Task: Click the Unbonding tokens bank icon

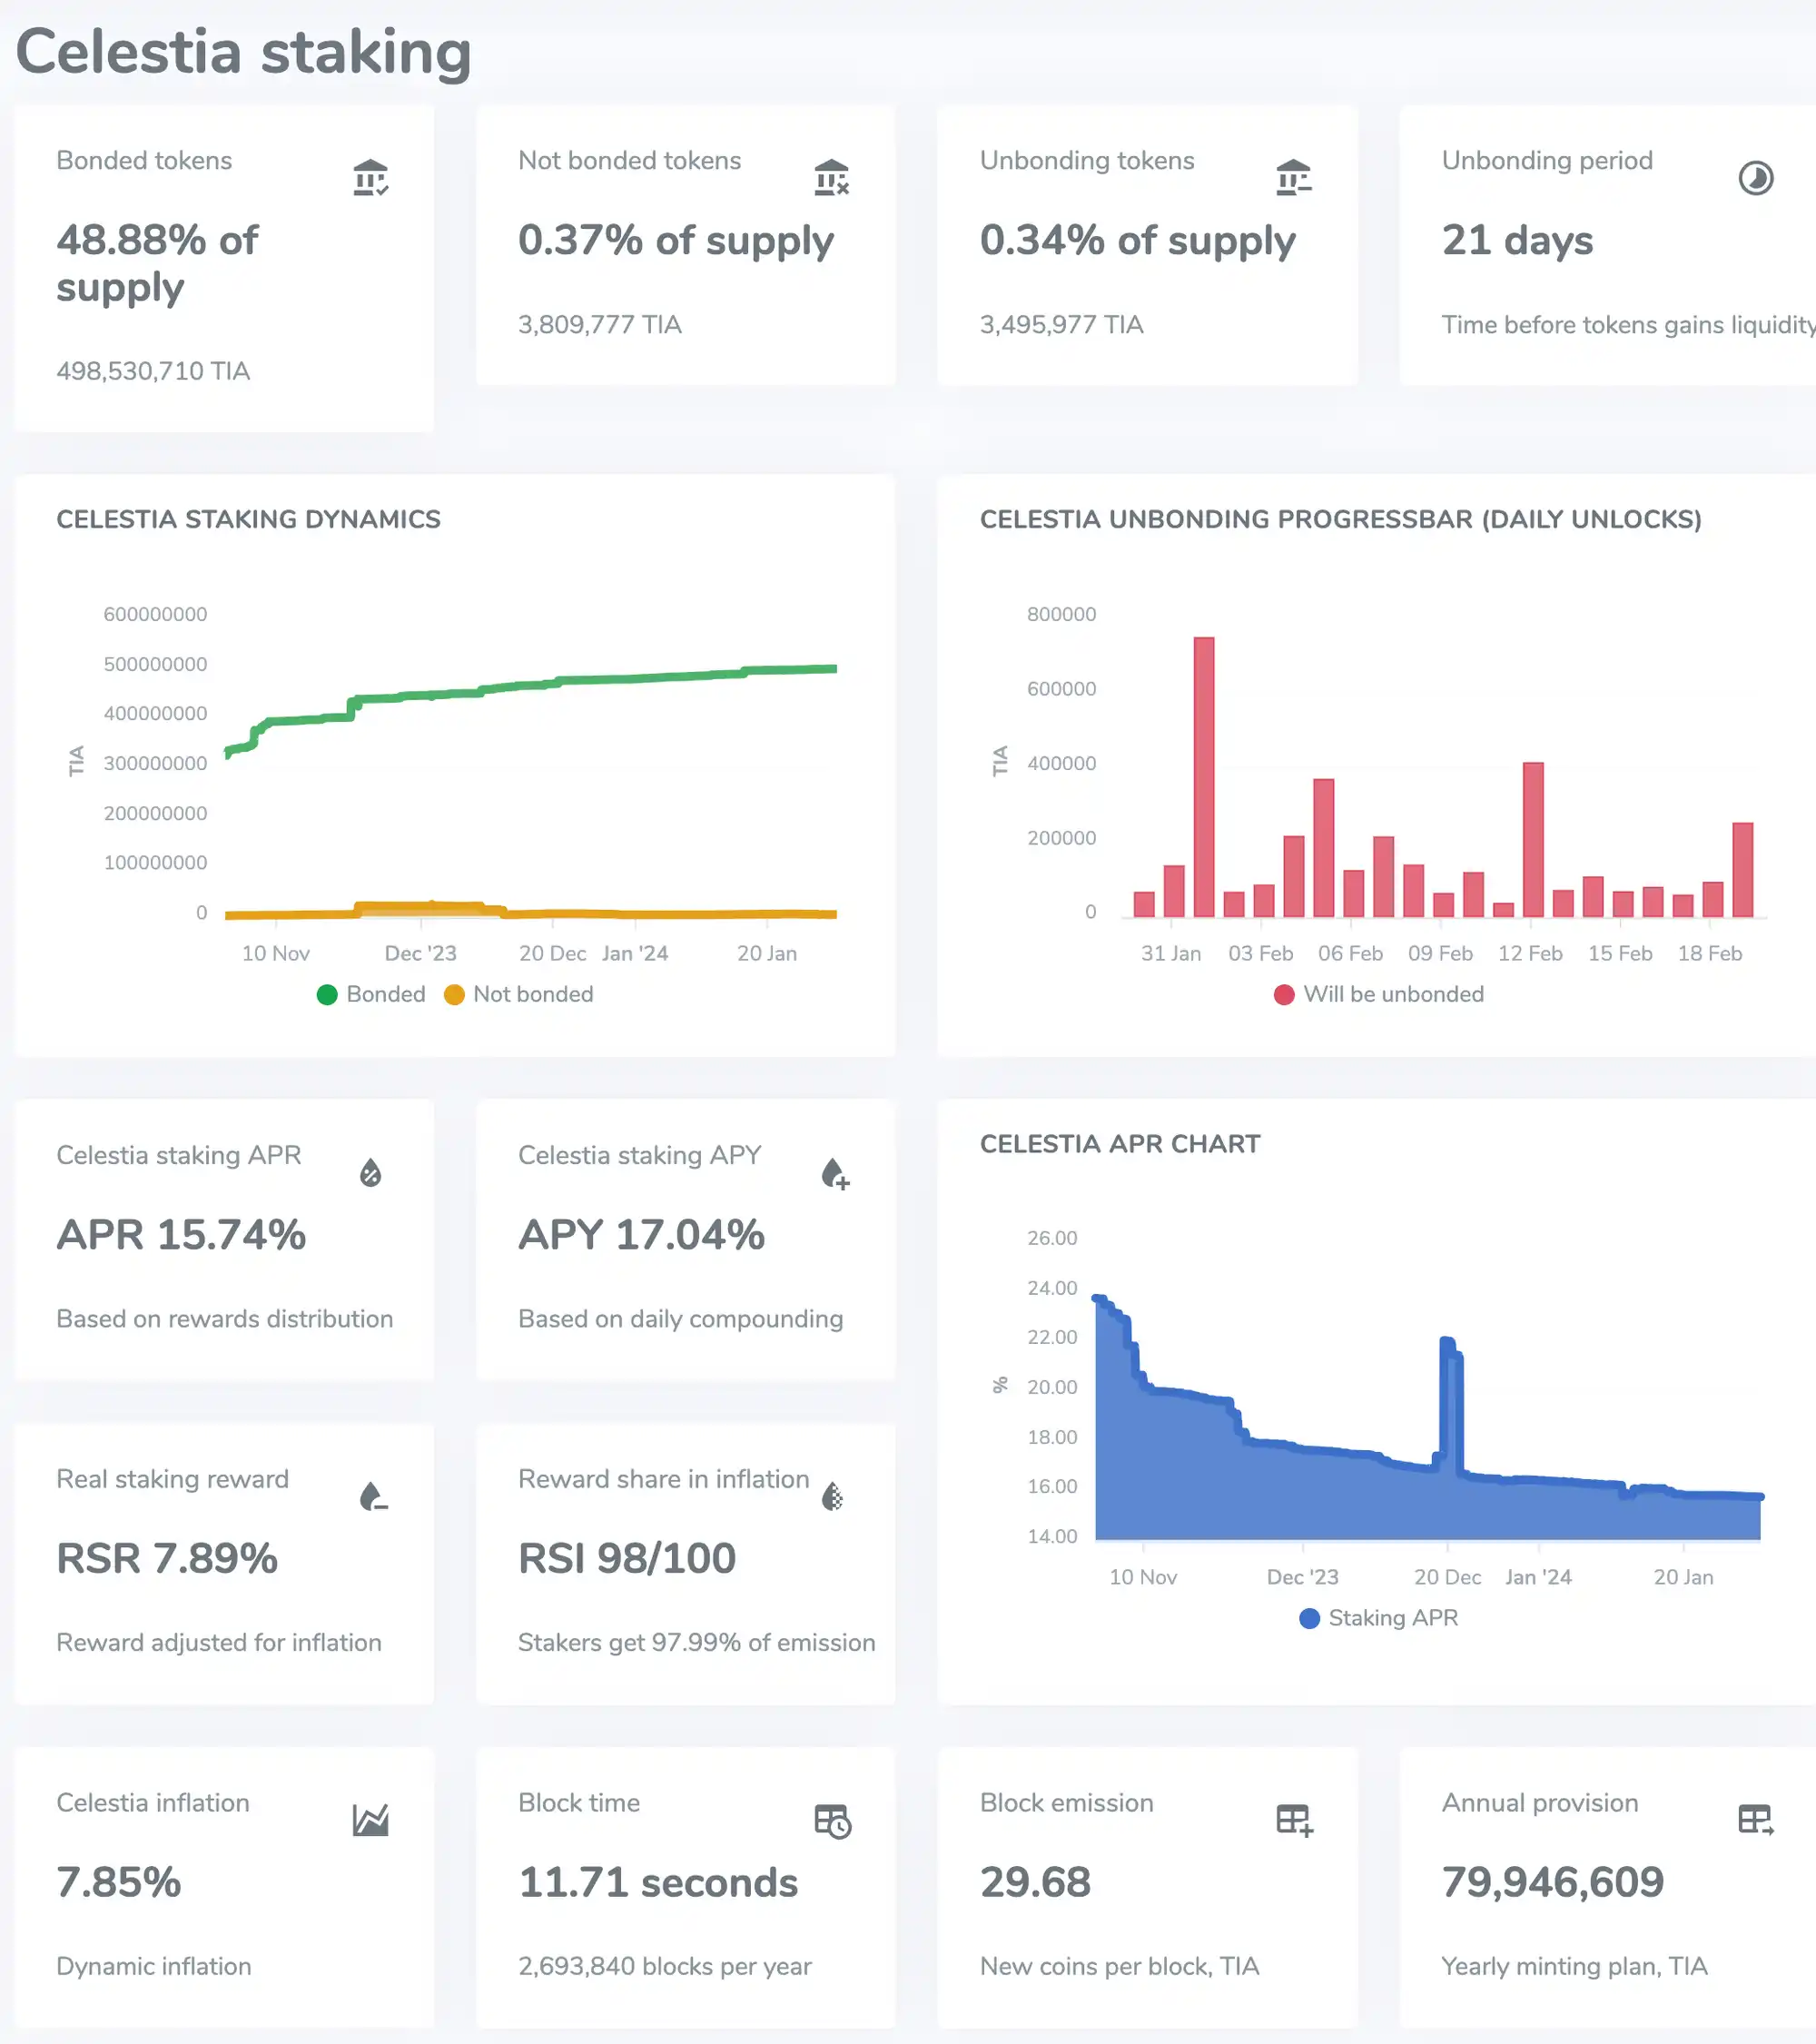Action: (1293, 178)
